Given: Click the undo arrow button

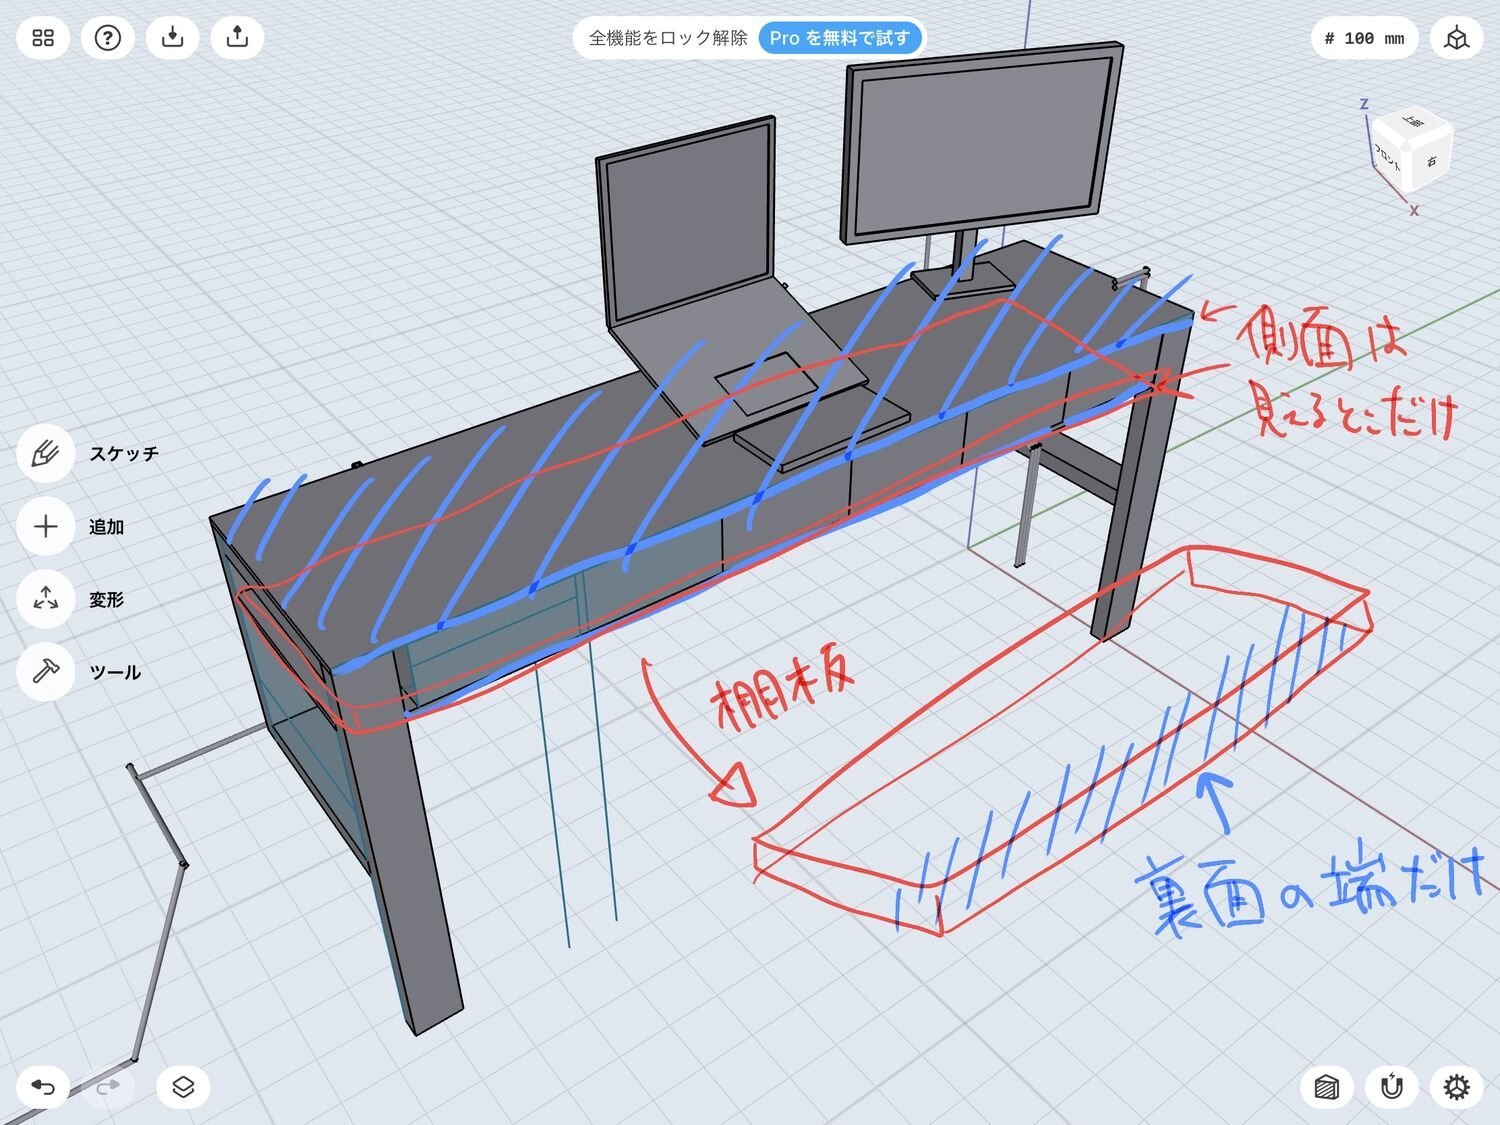Looking at the screenshot, I should coord(43,1087).
